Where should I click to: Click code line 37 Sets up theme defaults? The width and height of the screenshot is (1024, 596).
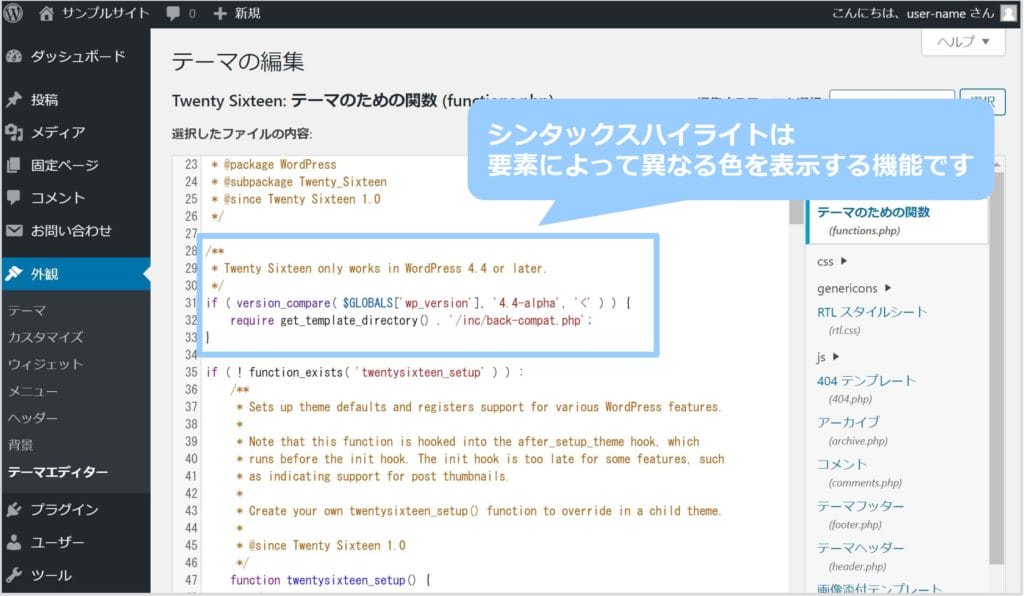[479, 407]
